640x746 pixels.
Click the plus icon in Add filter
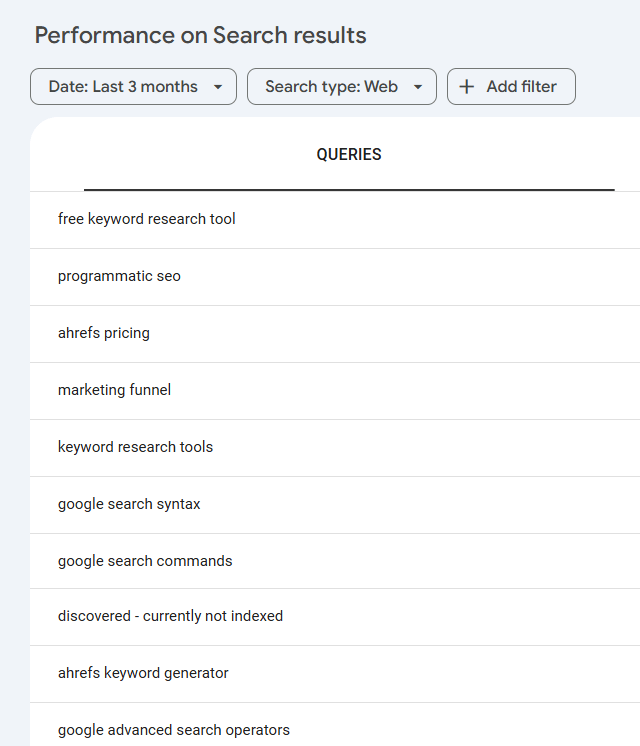coord(466,87)
